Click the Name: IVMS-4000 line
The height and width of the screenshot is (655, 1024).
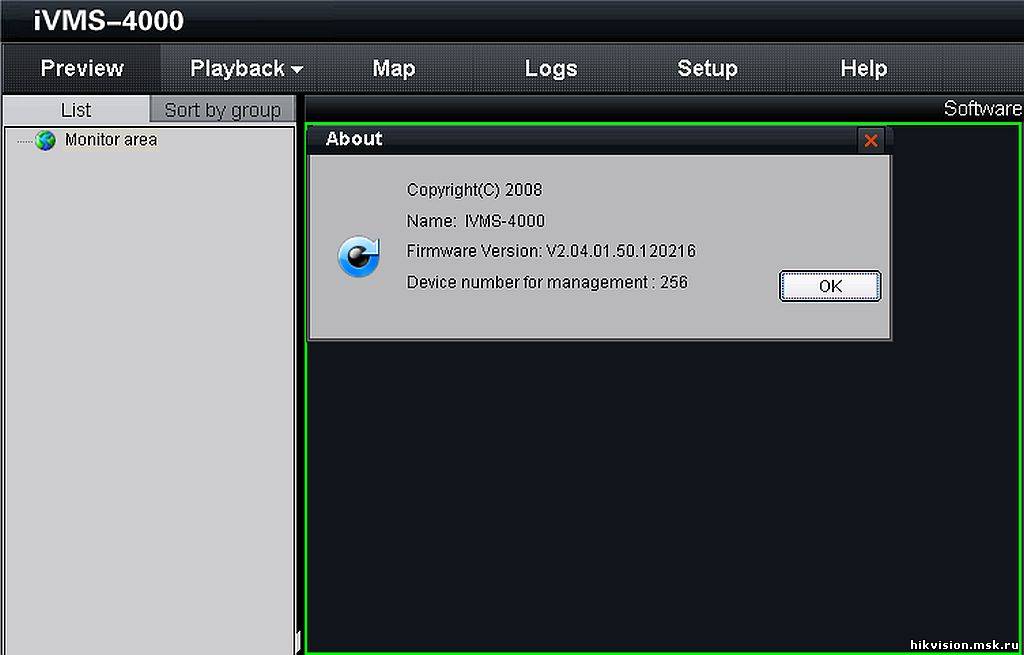pyautogui.click(x=475, y=221)
